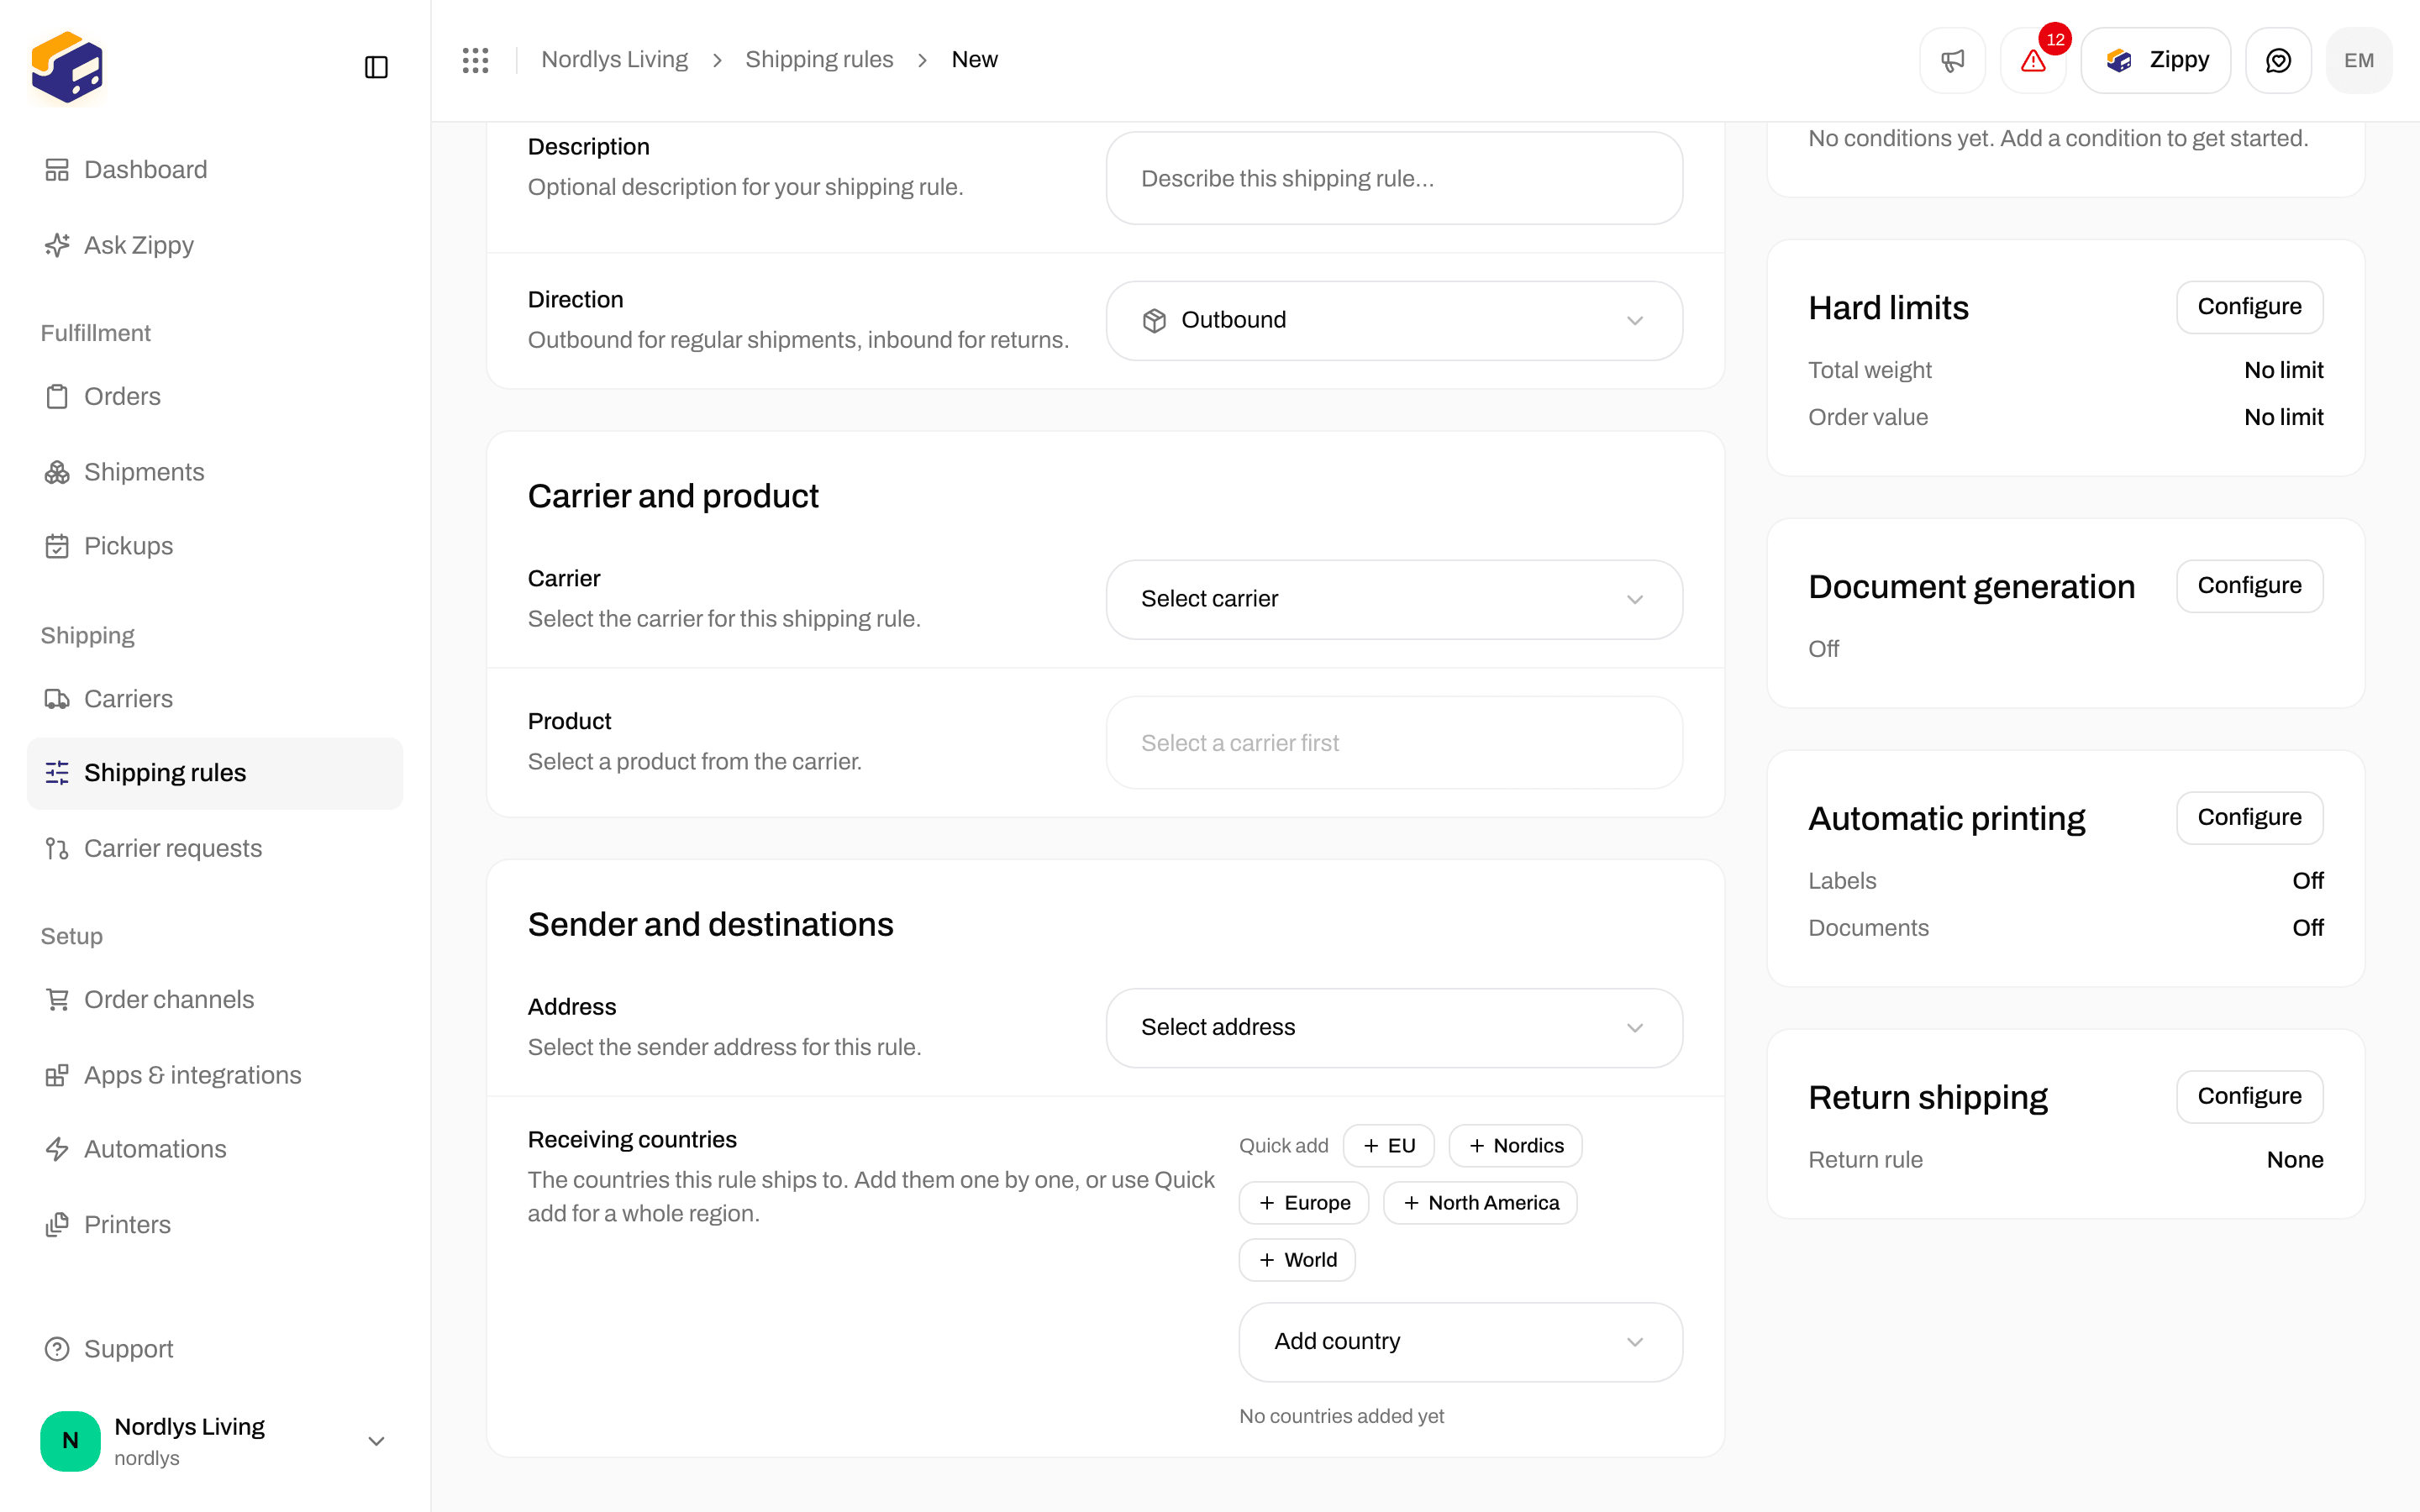Viewport: 2420px width, 1512px height.
Task: Quick add Nordics countries
Action: point(1515,1146)
